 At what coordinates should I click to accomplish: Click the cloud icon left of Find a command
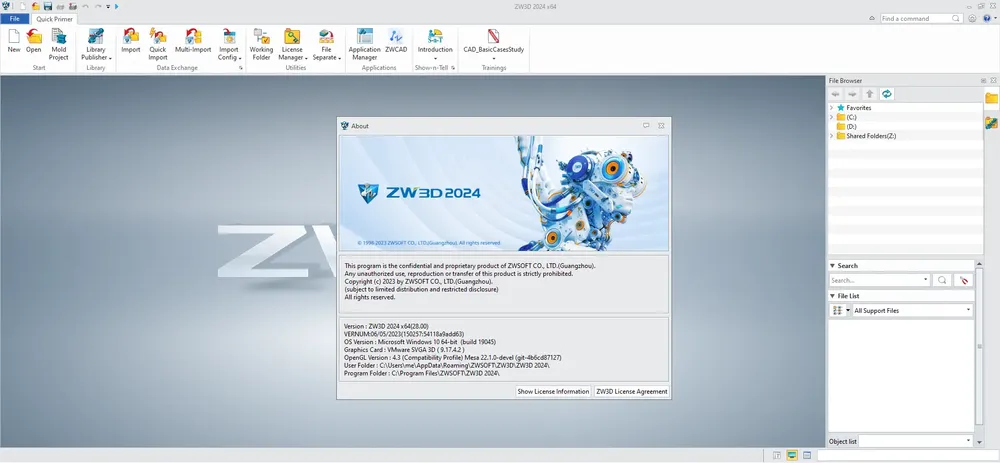(872, 18)
